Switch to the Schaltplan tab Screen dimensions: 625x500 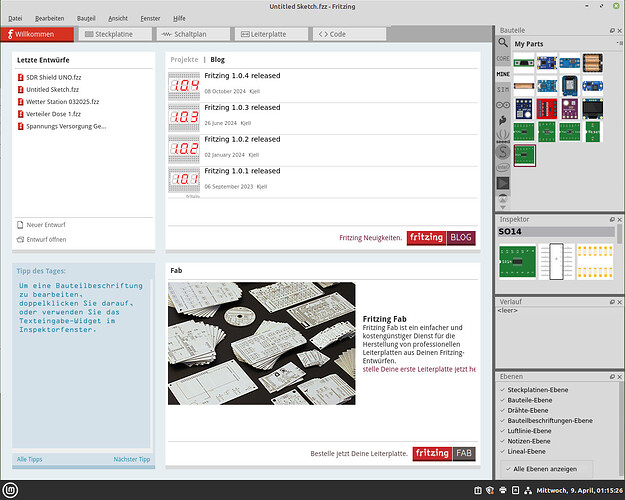[193, 34]
